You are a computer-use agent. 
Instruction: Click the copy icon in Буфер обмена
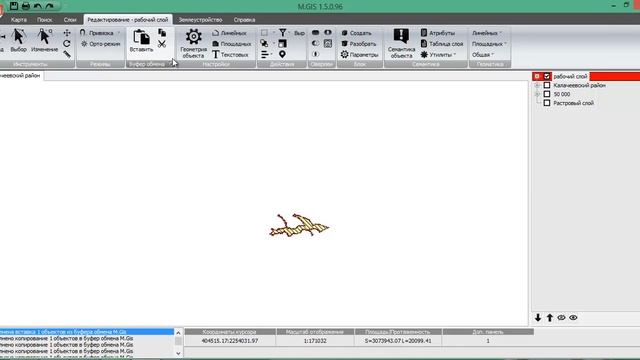162,33
